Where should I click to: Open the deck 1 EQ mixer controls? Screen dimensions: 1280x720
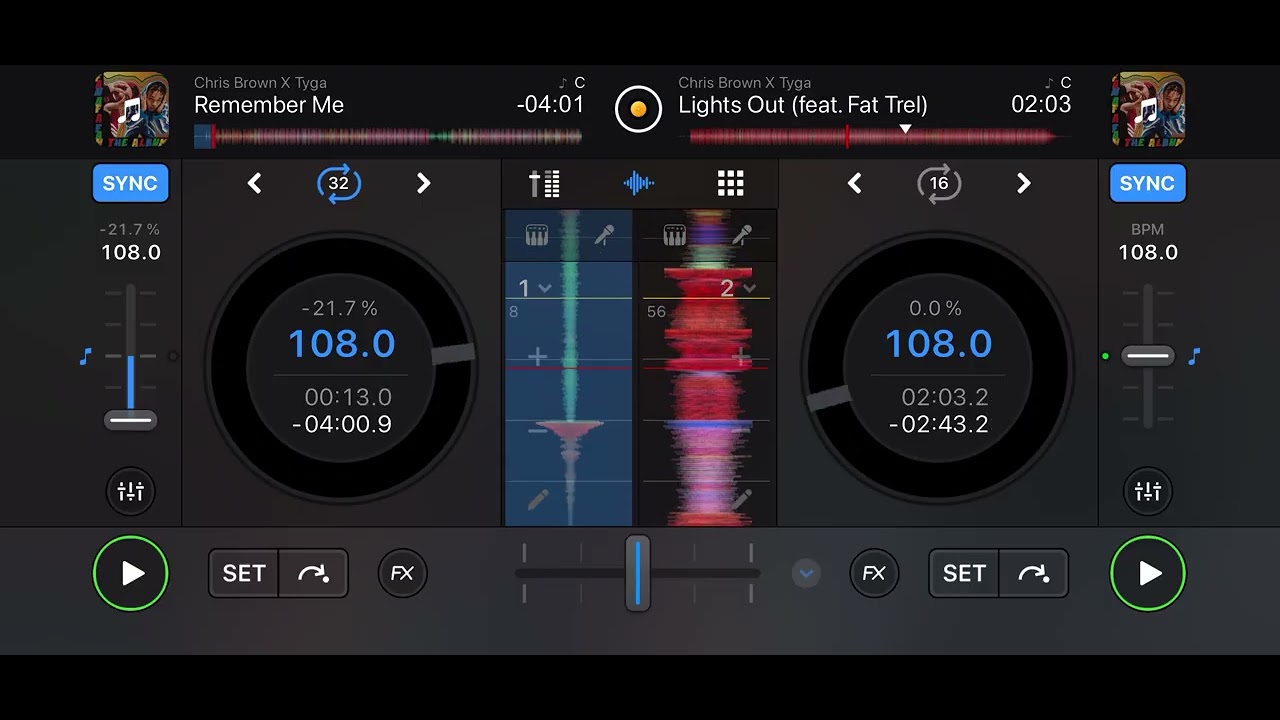point(131,491)
